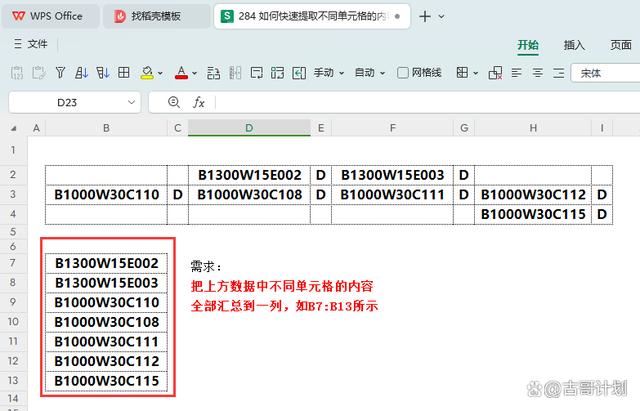Sort descending with the funnel-arrow icon
Viewport: 640px width, 411px height.
coord(102,73)
